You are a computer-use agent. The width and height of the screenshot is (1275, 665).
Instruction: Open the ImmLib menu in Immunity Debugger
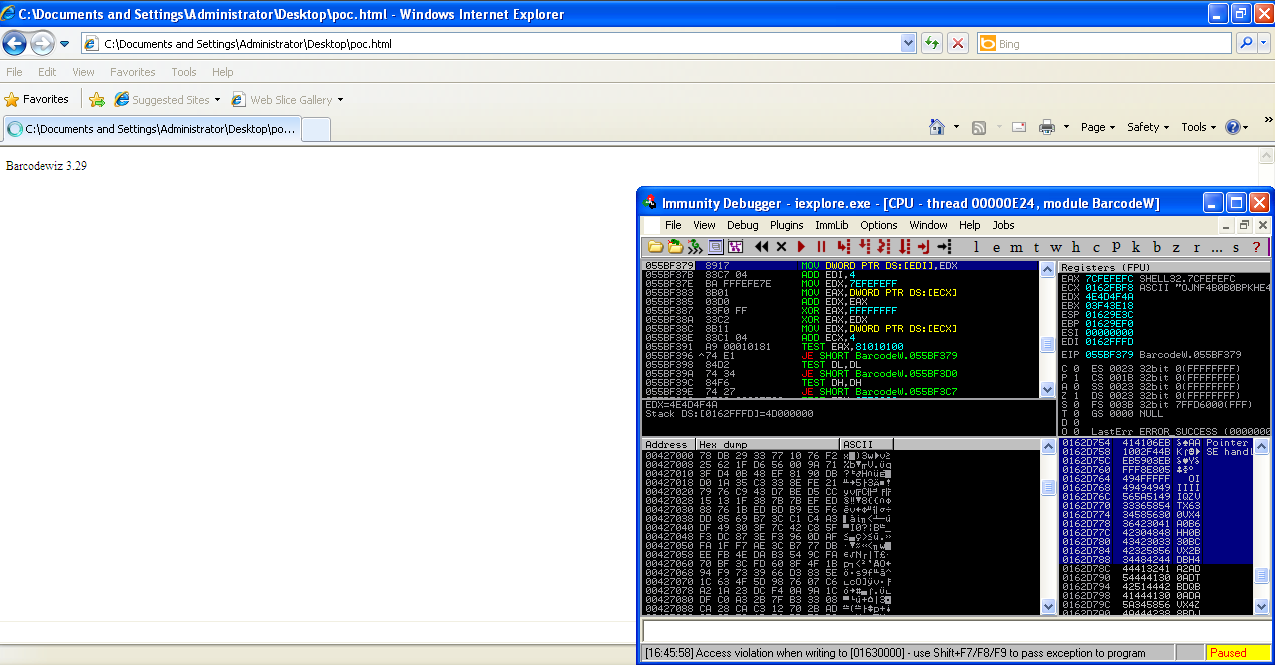(x=832, y=225)
